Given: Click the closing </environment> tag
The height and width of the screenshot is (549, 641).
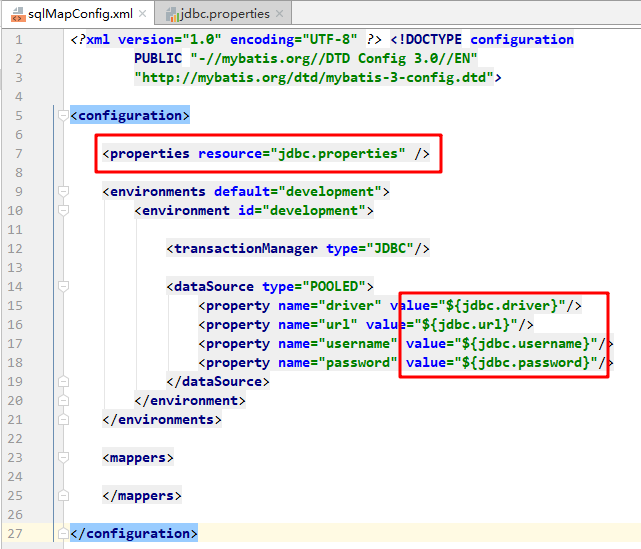Looking at the screenshot, I should [x=190, y=401].
